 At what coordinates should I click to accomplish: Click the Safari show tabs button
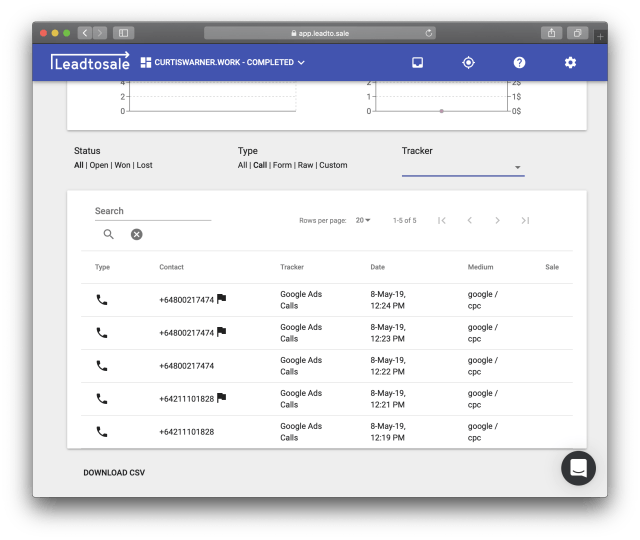coord(577,33)
